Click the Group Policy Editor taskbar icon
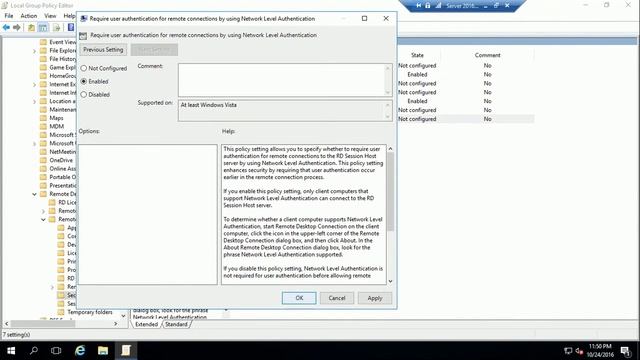640x360 pixels. click(x=126, y=351)
